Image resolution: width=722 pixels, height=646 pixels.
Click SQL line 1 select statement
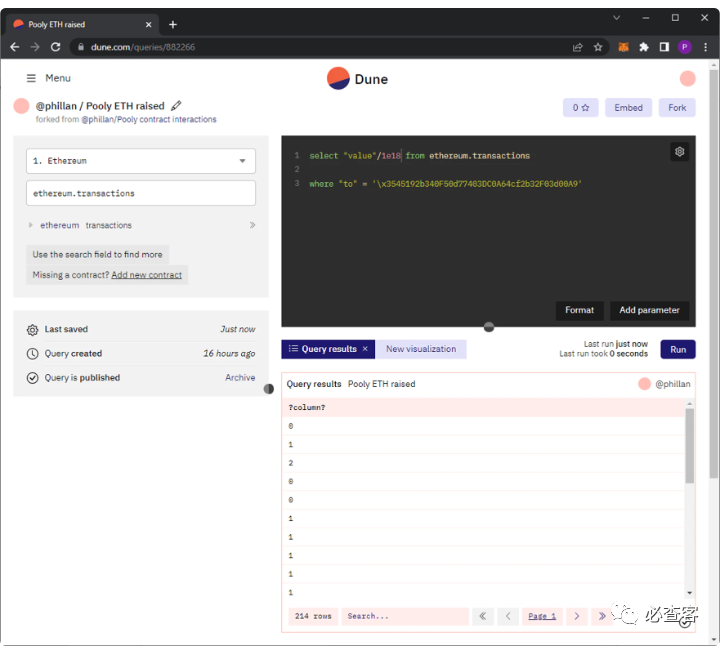coord(419,156)
